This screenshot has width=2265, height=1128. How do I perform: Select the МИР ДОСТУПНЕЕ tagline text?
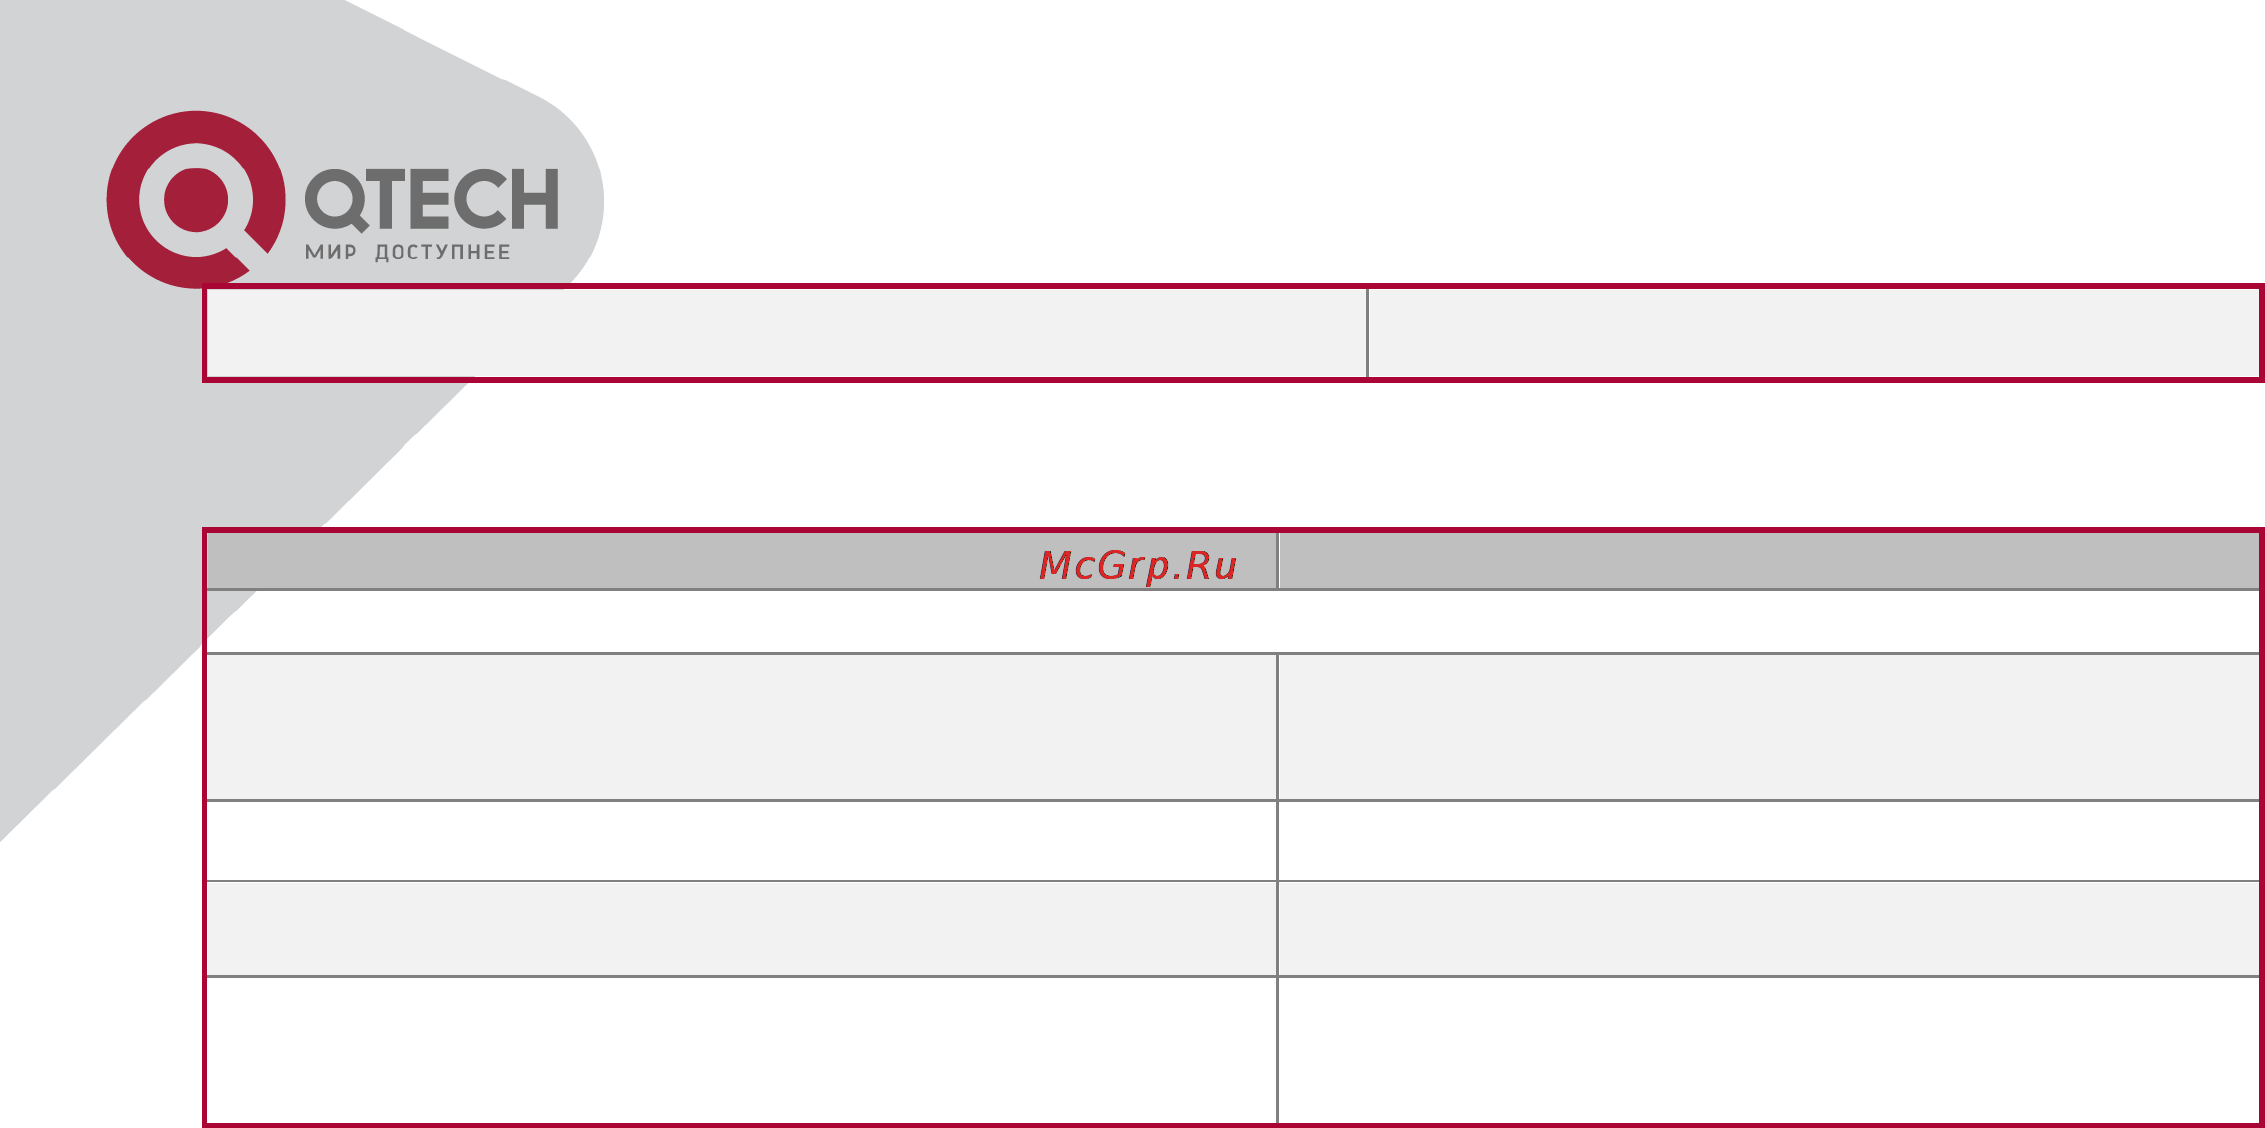click(x=408, y=252)
